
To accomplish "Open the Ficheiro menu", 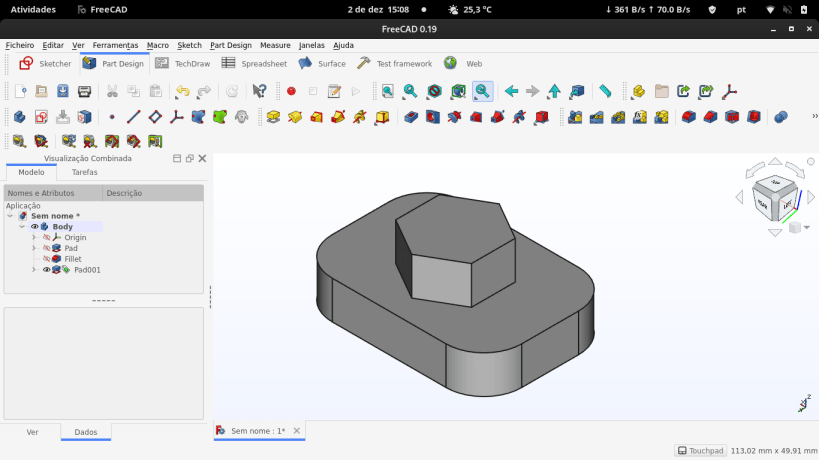I will point(19,45).
